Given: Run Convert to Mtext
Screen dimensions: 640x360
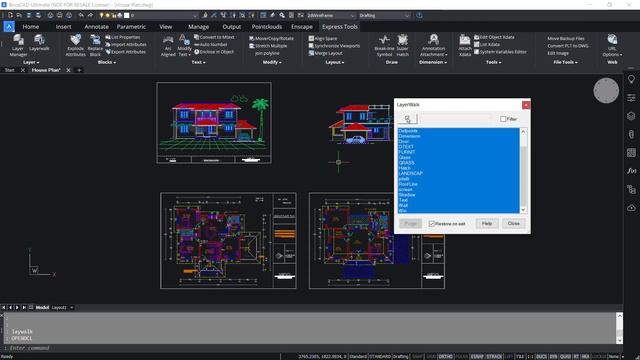Looking at the screenshot, I should [214, 37].
